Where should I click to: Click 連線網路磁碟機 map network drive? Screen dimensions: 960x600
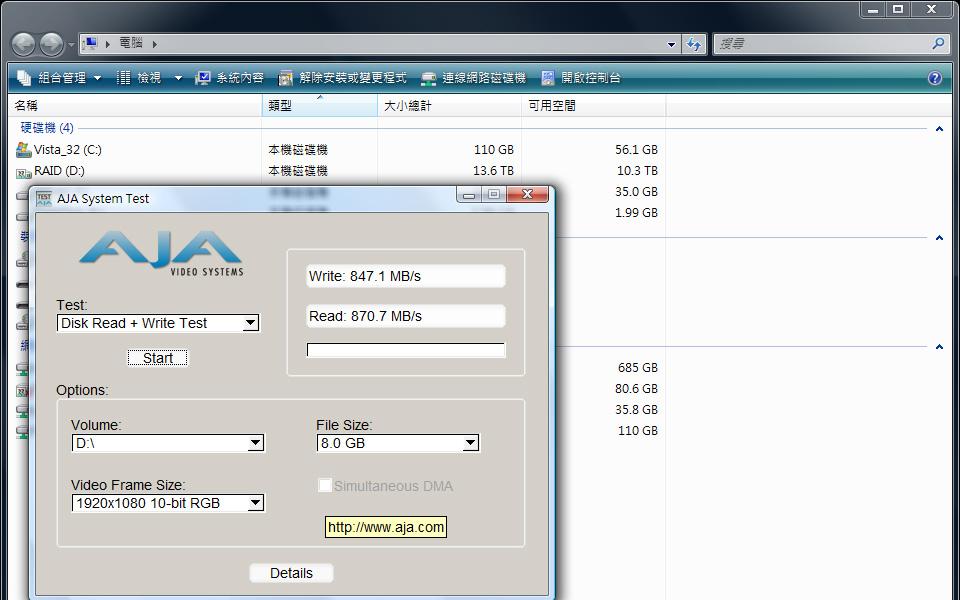coord(474,78)
